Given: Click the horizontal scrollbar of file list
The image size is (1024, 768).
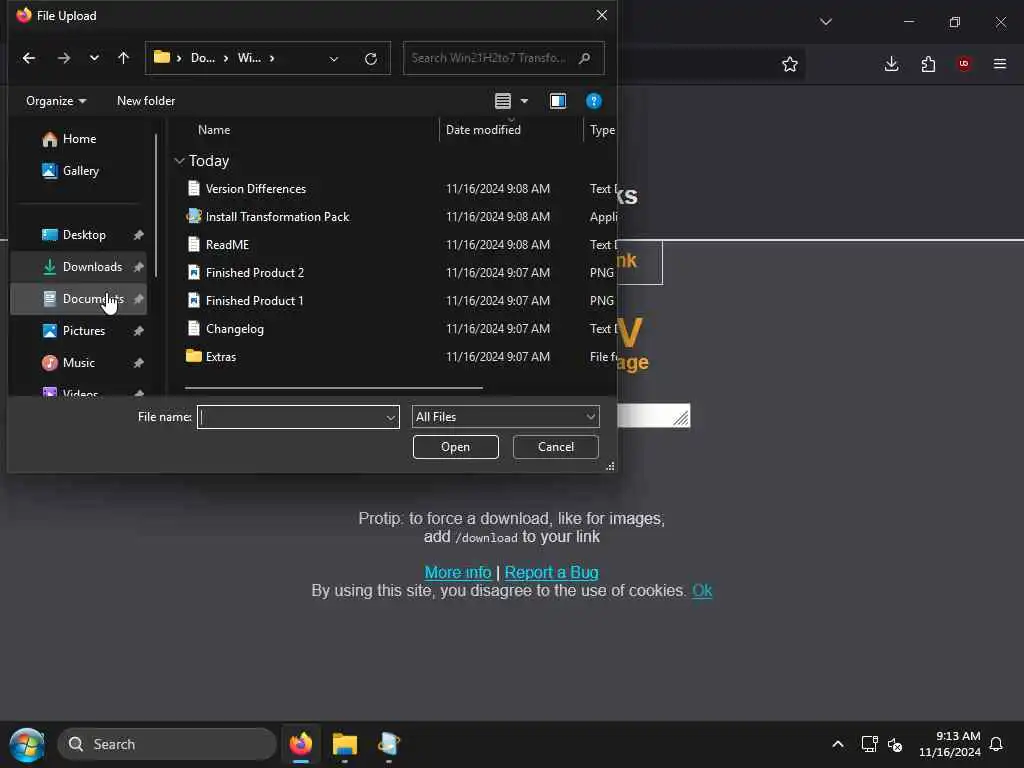Looking at the screenshot, I should tap(334, 388).
